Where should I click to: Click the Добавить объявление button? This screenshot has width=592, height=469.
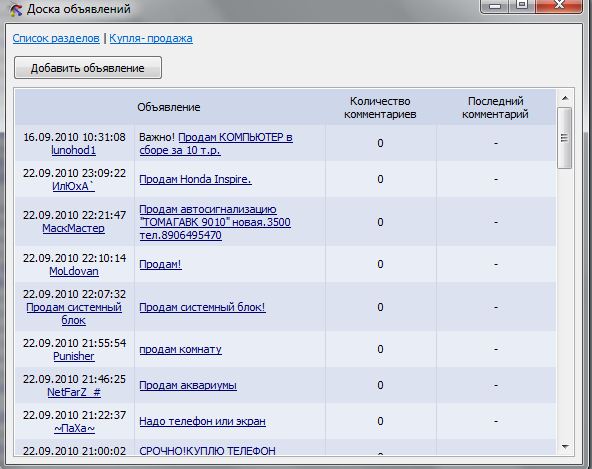pyautogui.click(x=88, y=68)
